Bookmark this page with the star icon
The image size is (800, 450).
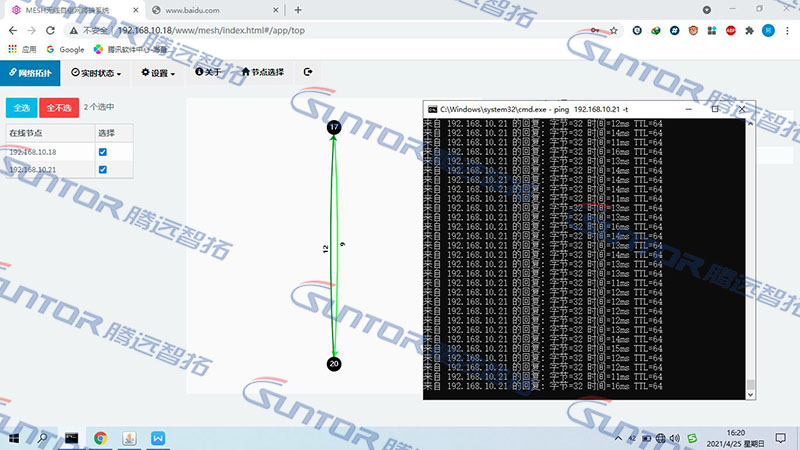pos(611,30)
